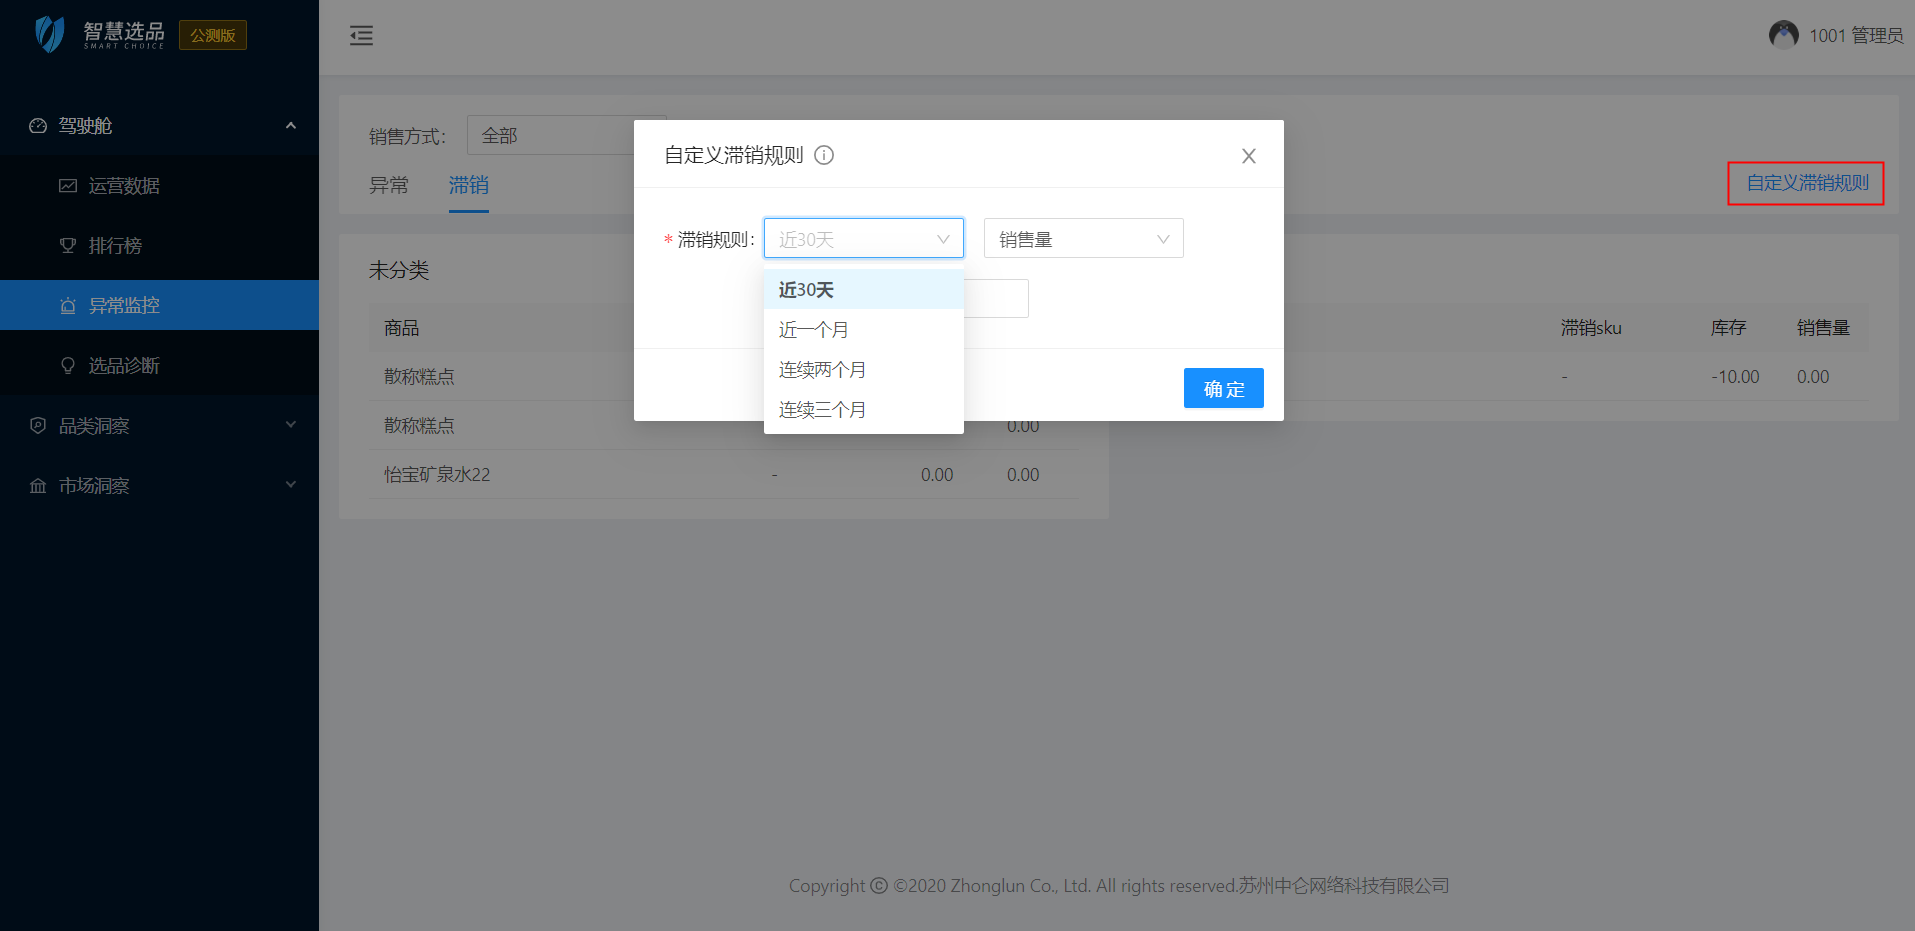Image resolution: width=1915 pixels, height=931 pixels.
Task: Click the 智慧选品 logo icon
Action: pyautogui.click(x=50, y=34)
